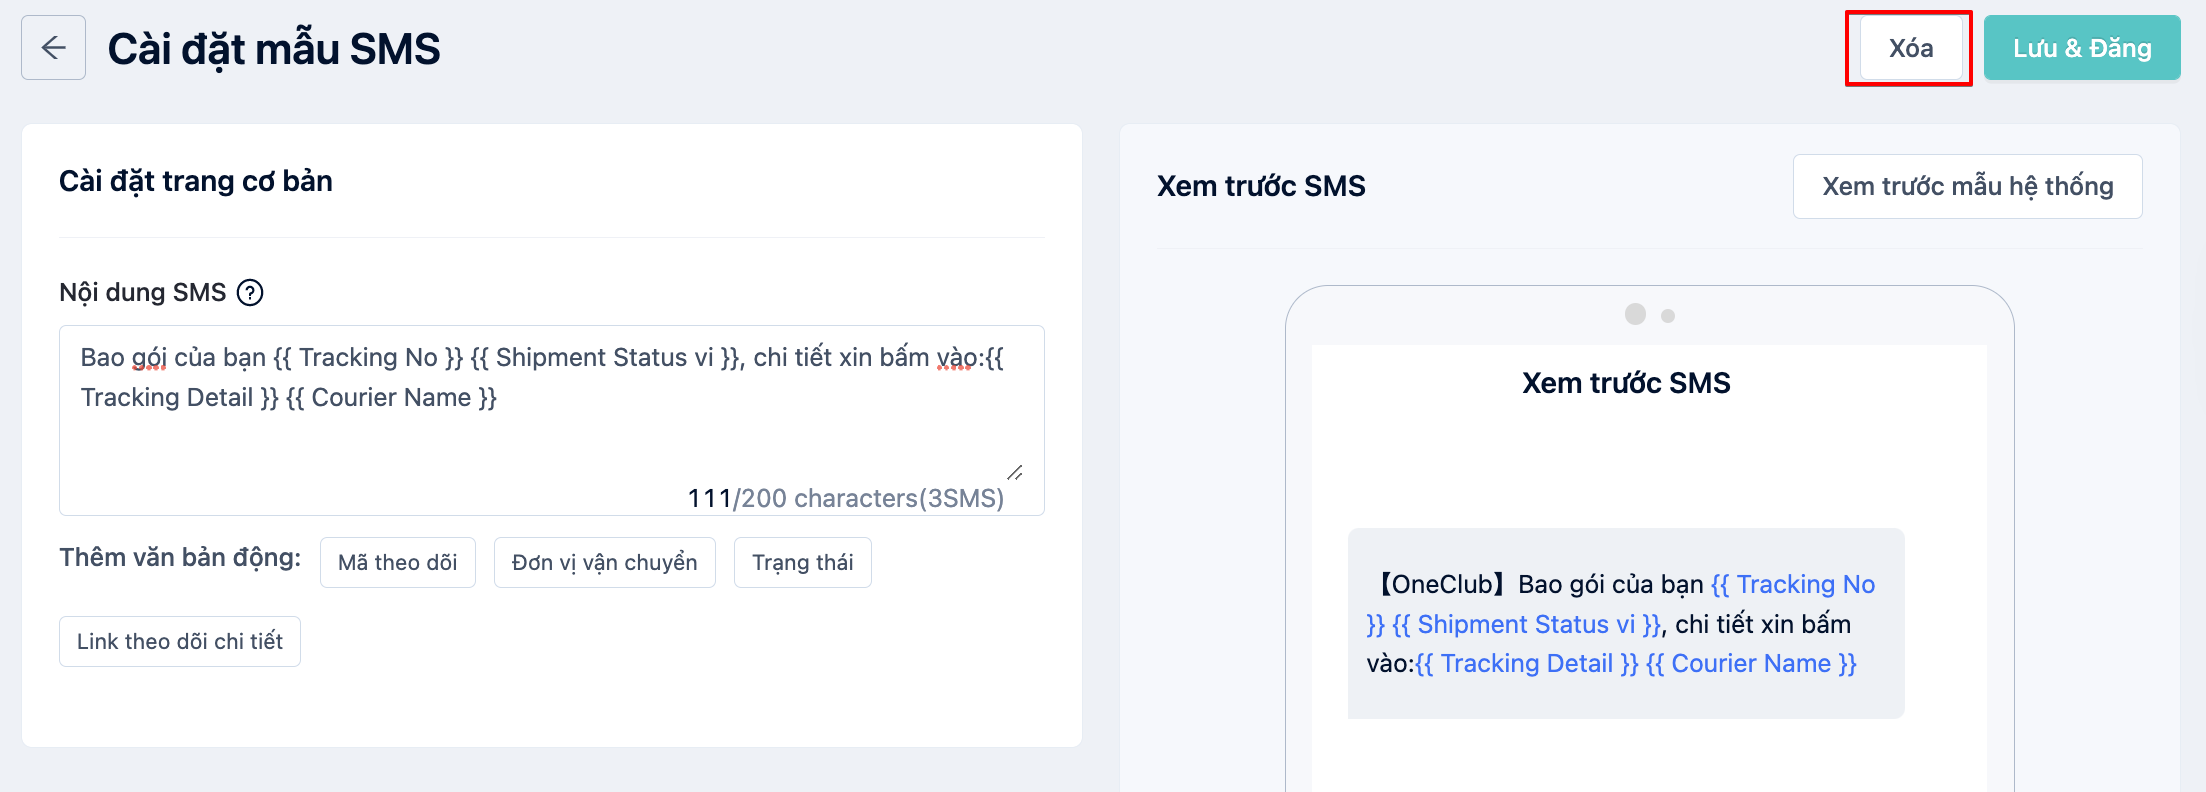This screenshot has height=792, width=2206.
Task: Click the phone mockup camera dot
Action: point(1636,314)
